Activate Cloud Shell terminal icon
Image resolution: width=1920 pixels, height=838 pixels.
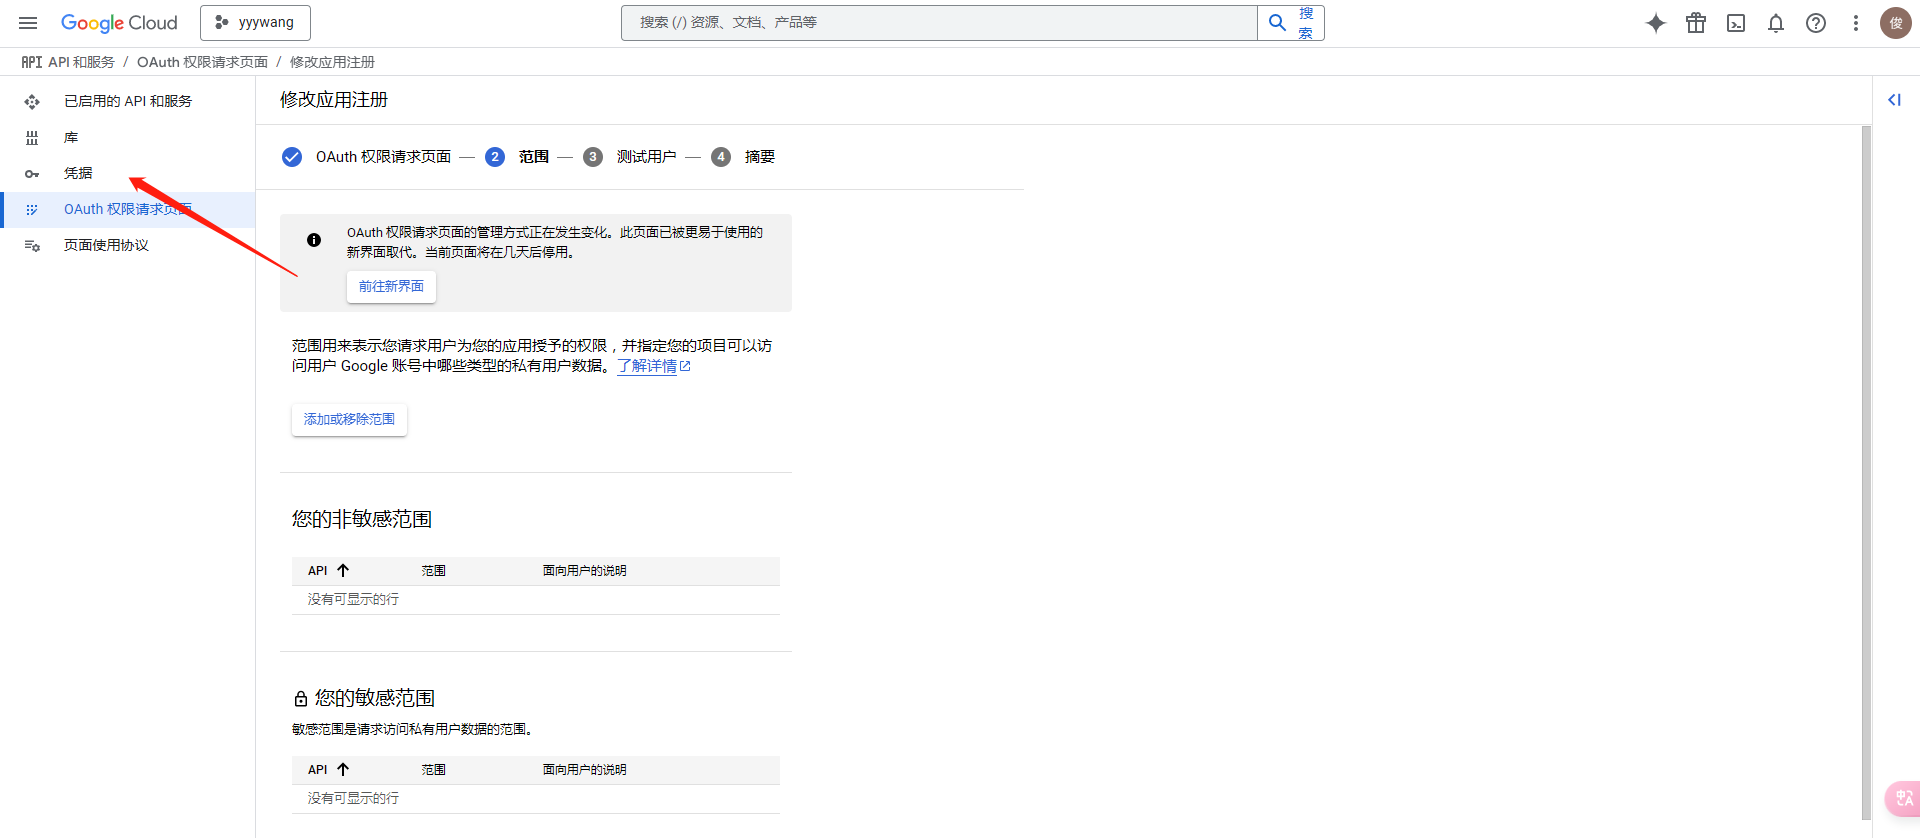pos(1736,23)
